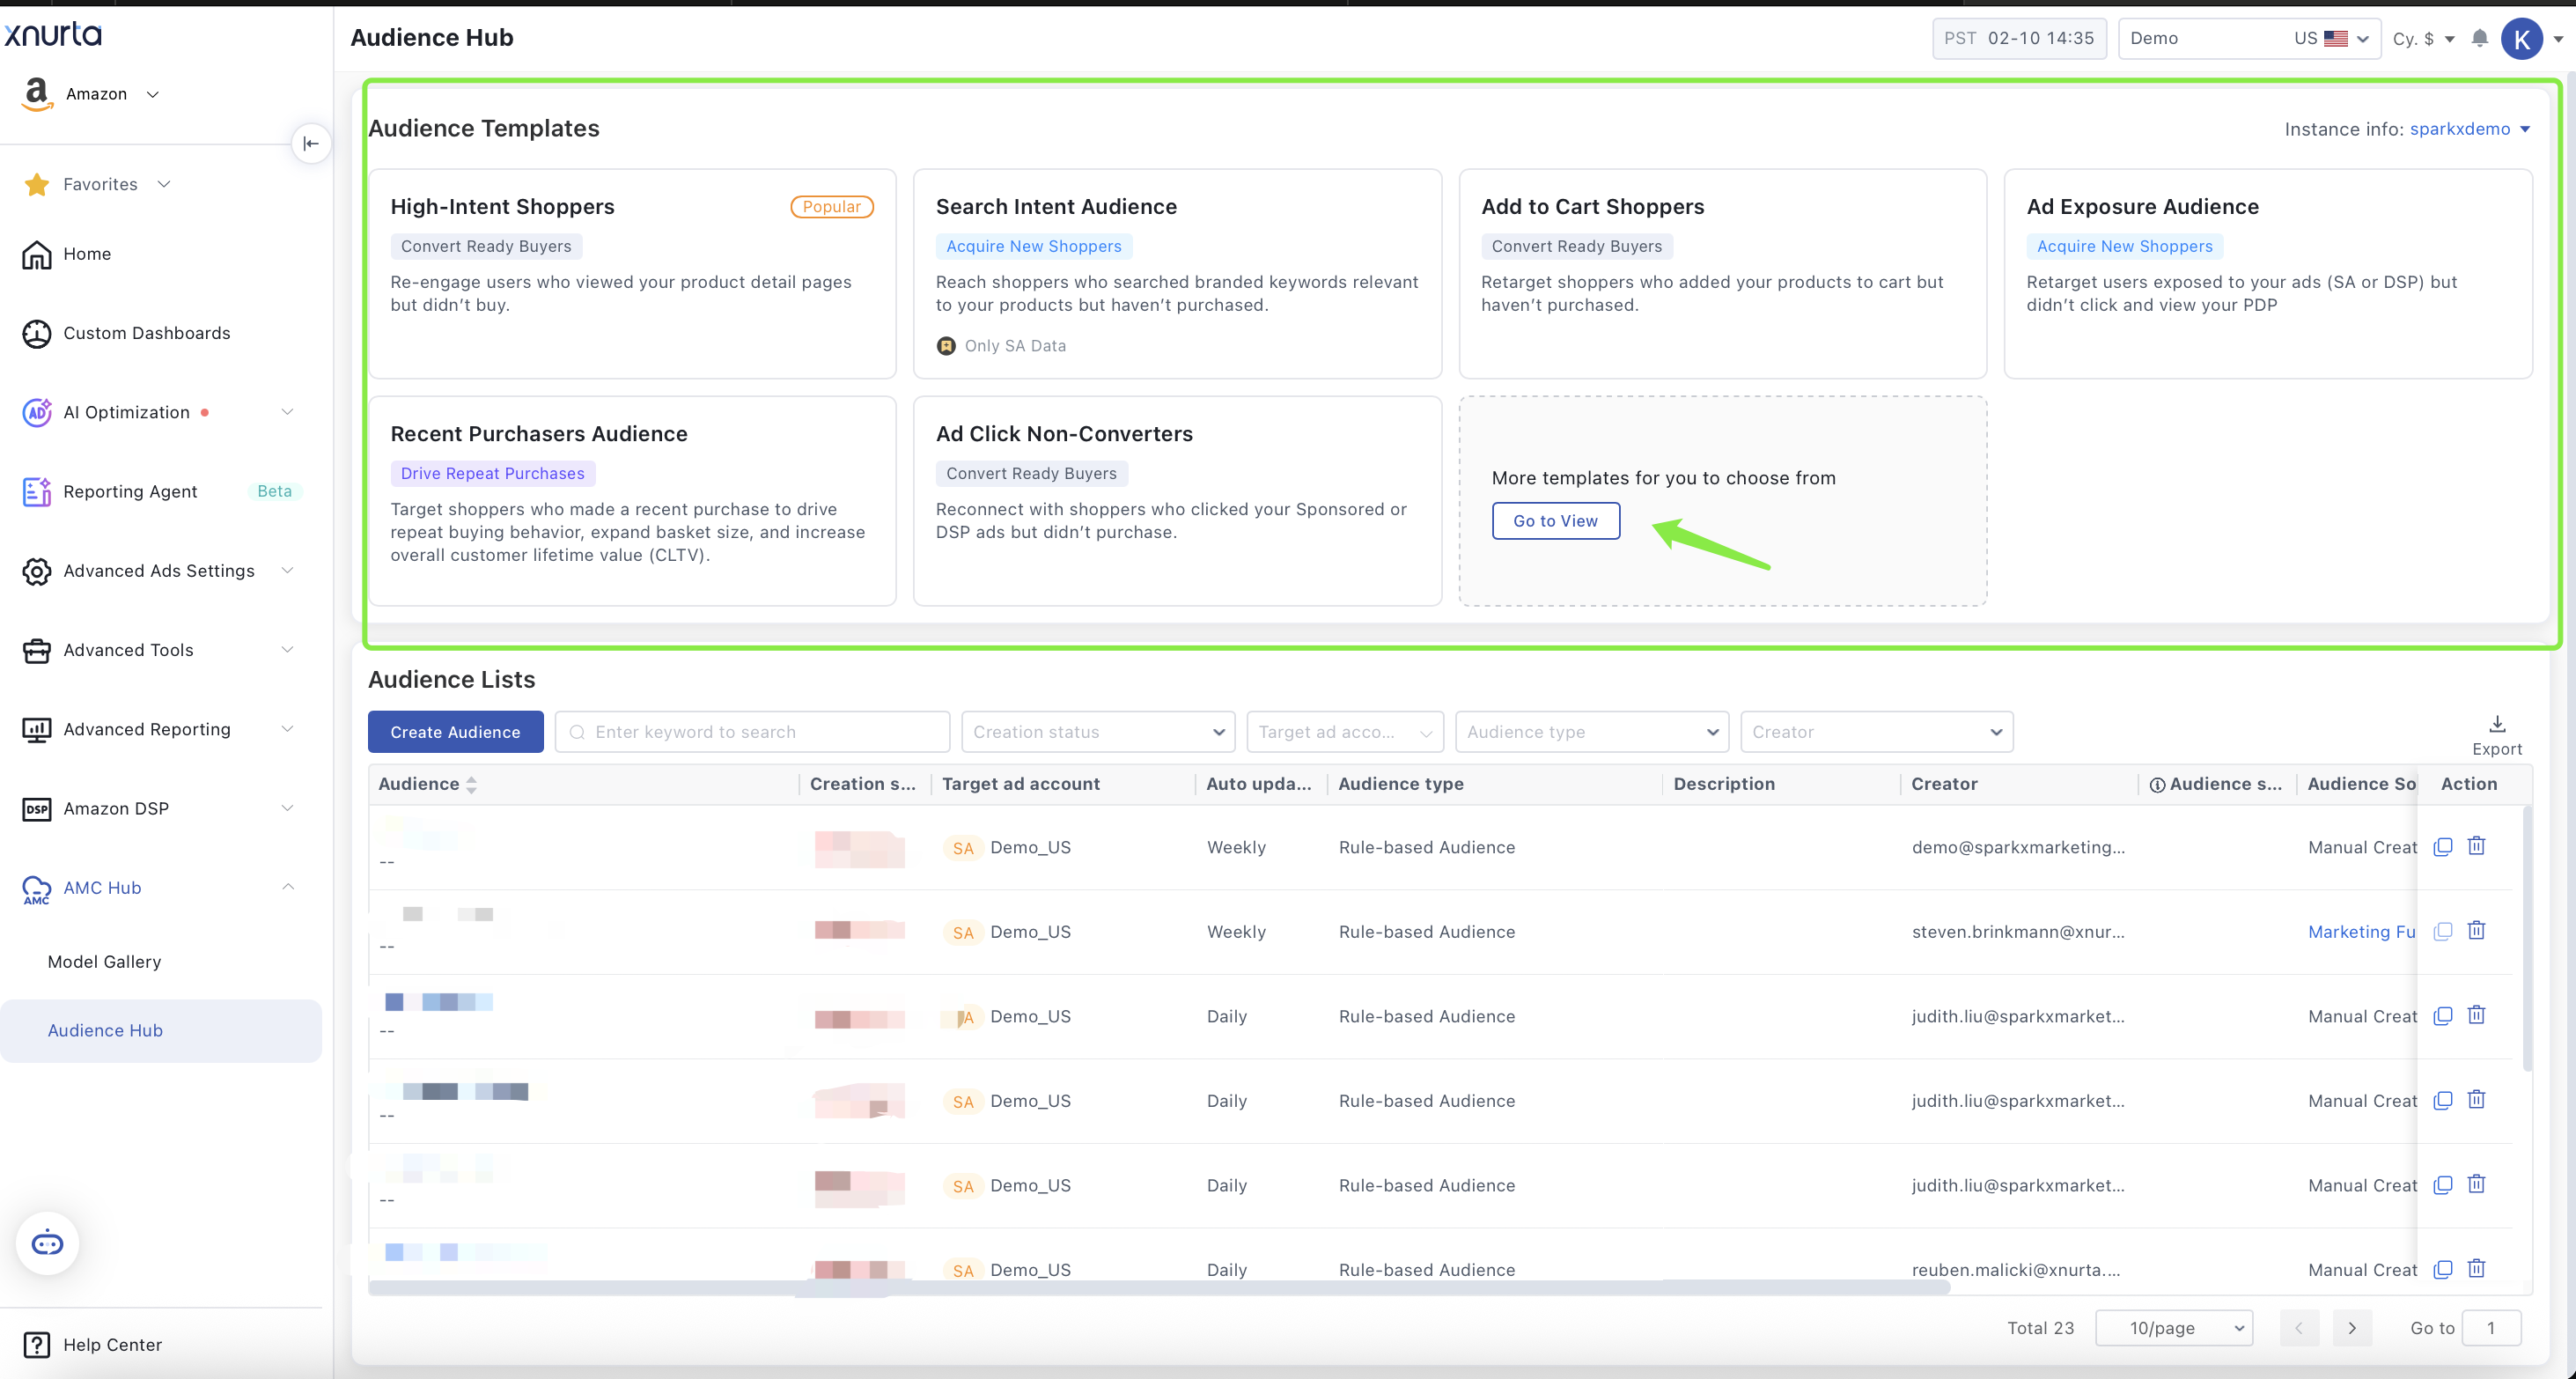Screen dimensions: 2576x1379
Task: Click the Create Audience button
Action: [x=455, y=732]
